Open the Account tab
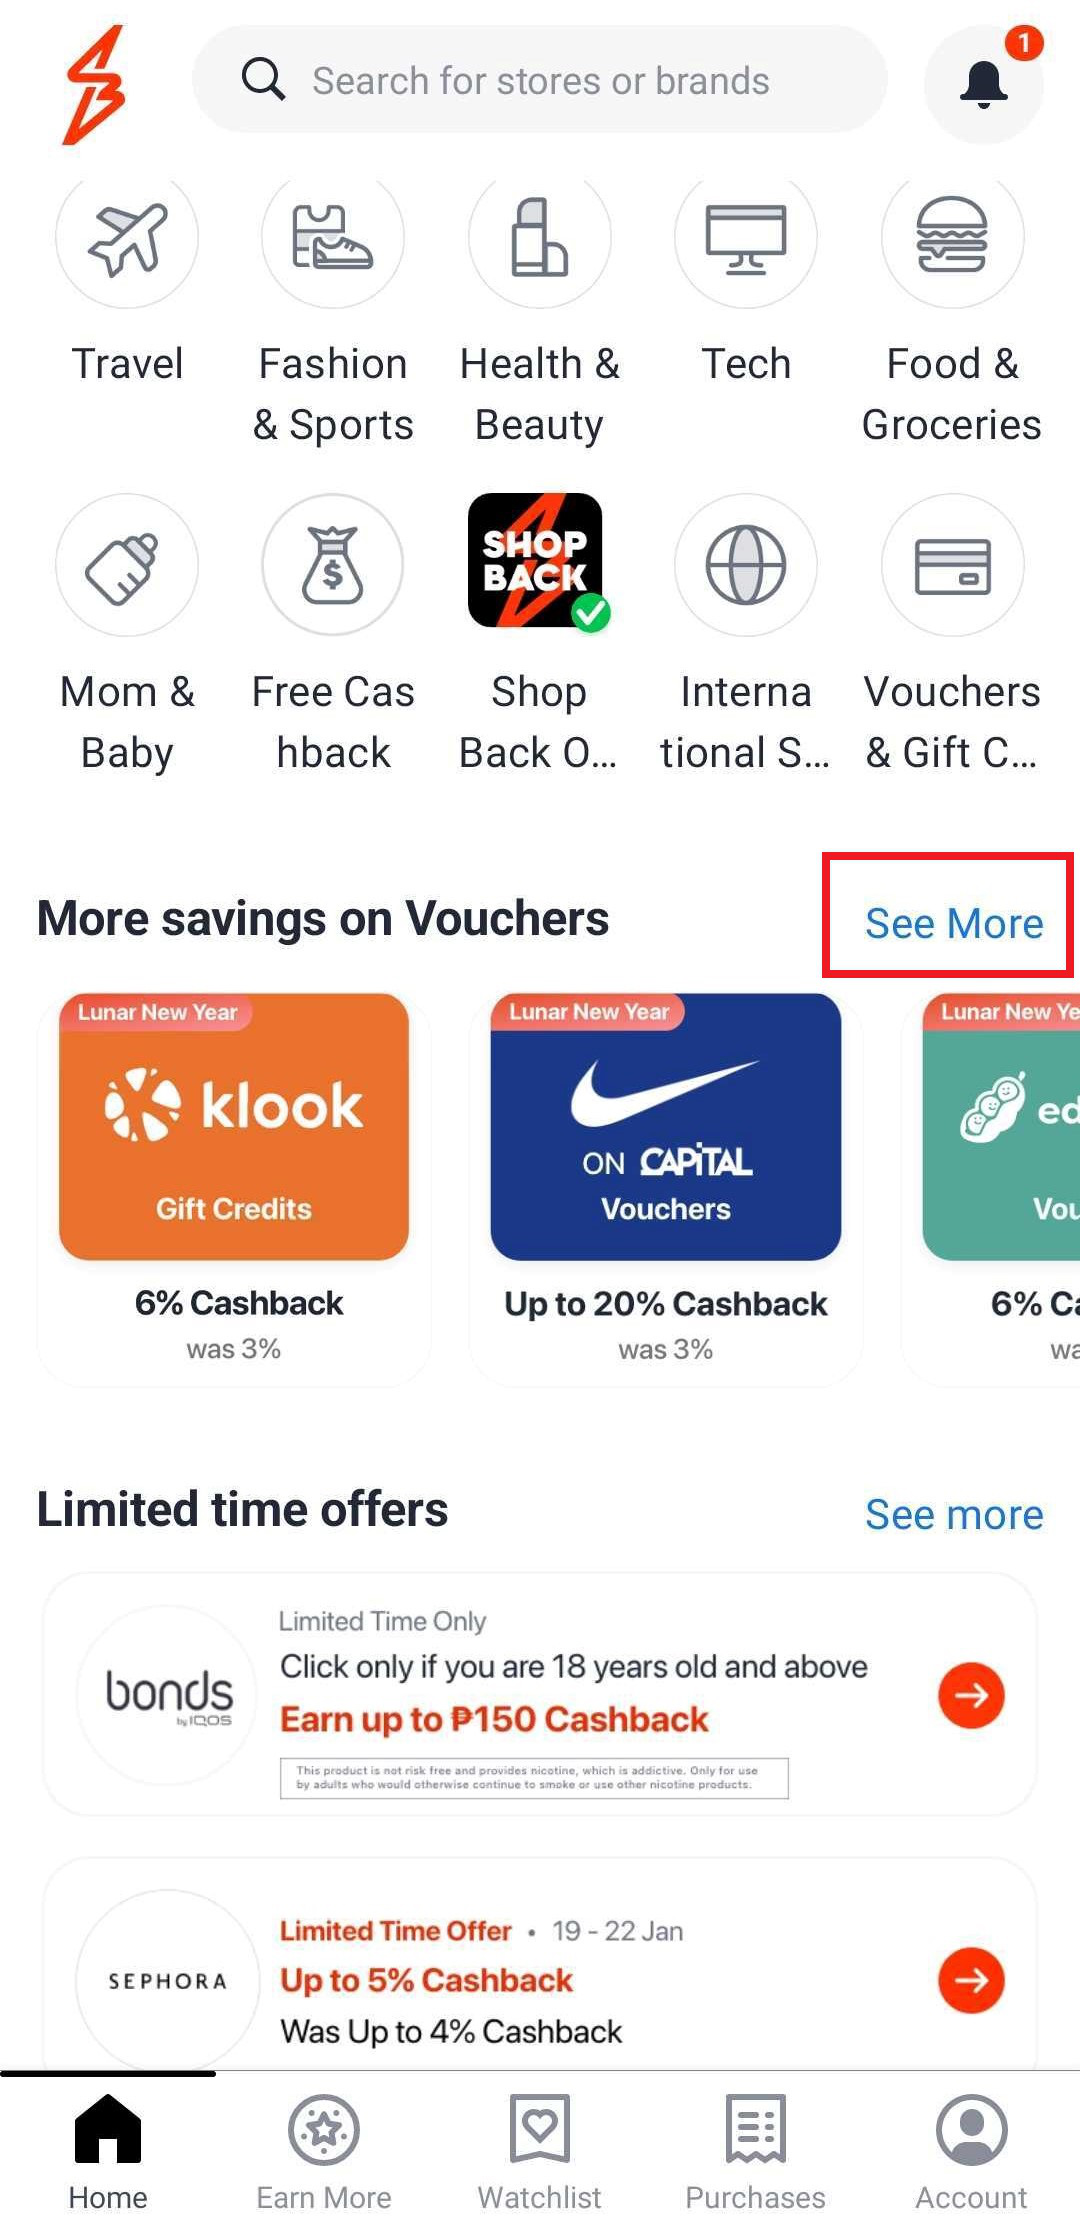 point(972,2151)
